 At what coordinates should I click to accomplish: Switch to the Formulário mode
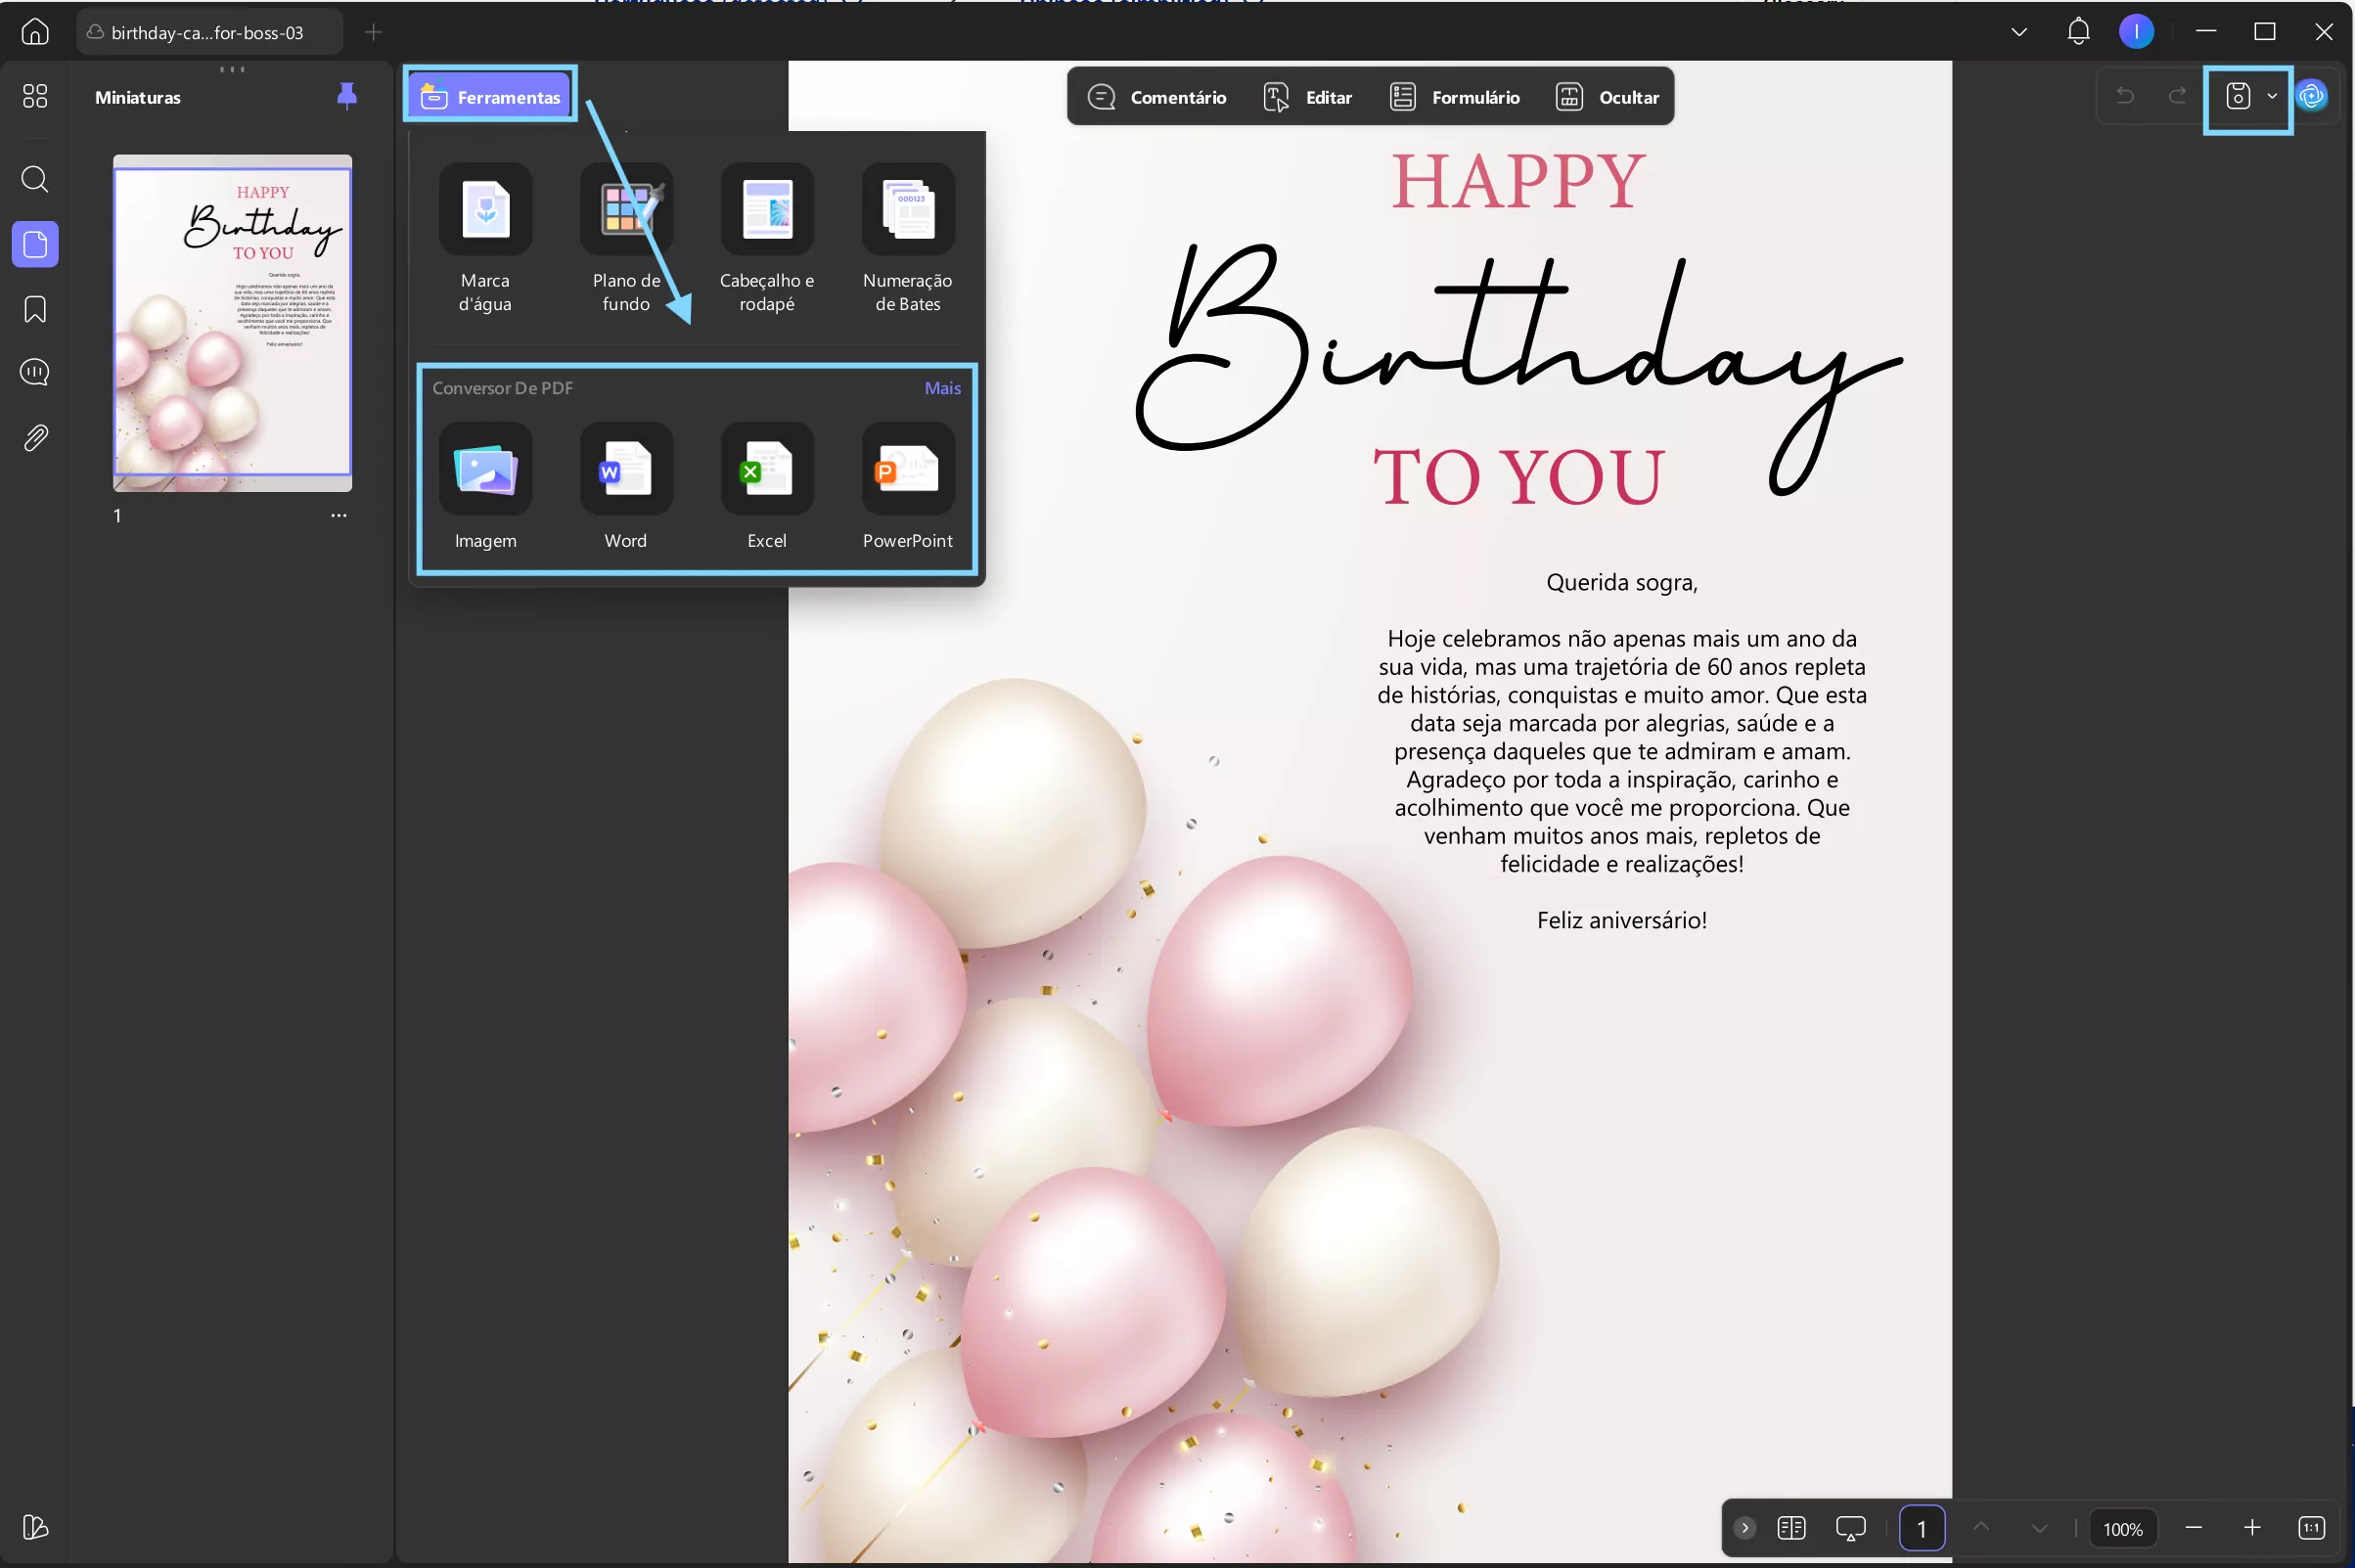(1455, 97)
